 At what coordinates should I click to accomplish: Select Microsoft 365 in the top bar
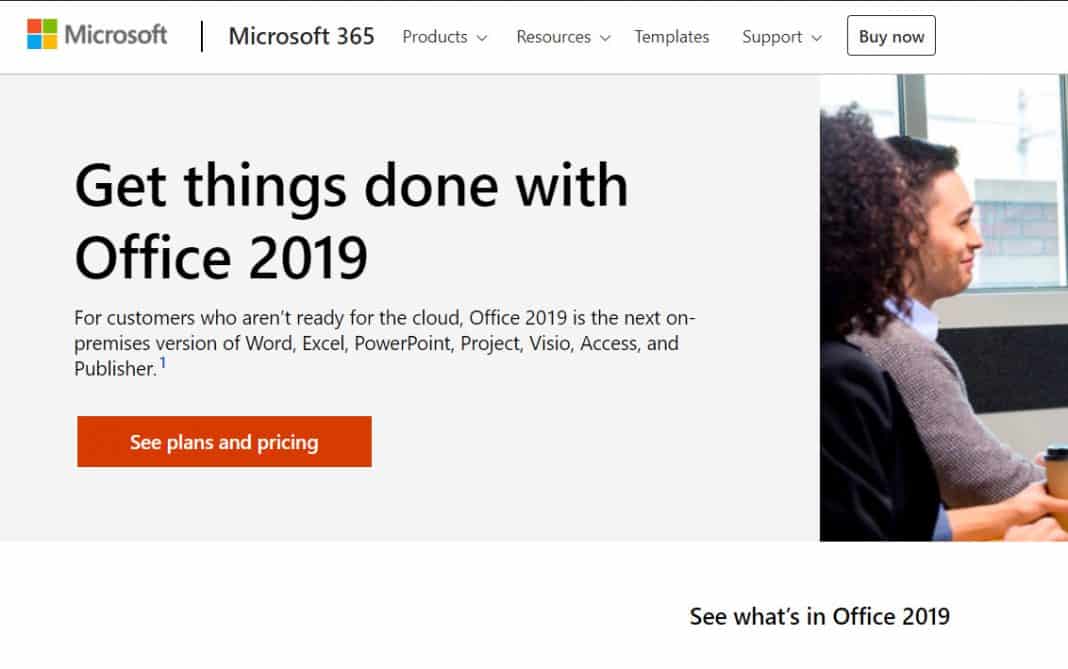tap(301, 36)
